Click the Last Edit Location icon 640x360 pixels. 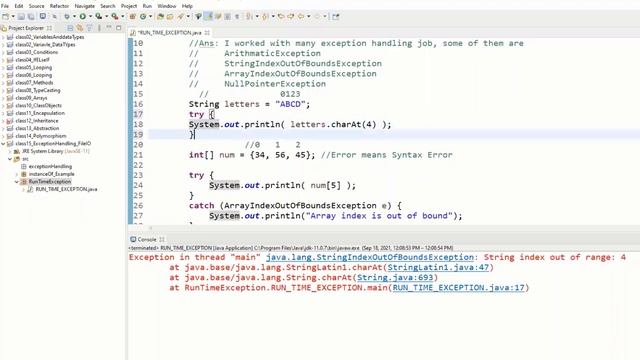coord(281,16)
